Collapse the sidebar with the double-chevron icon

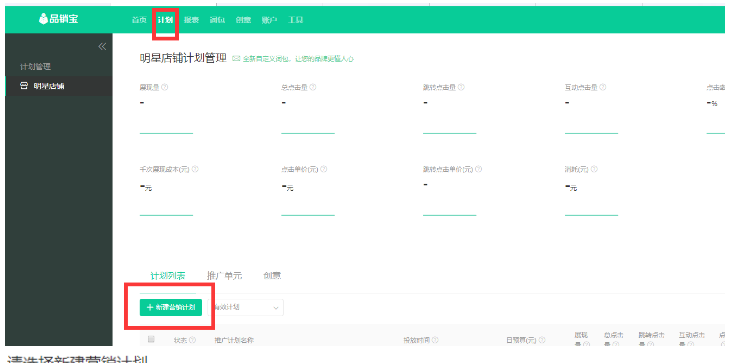click(102, 46)
